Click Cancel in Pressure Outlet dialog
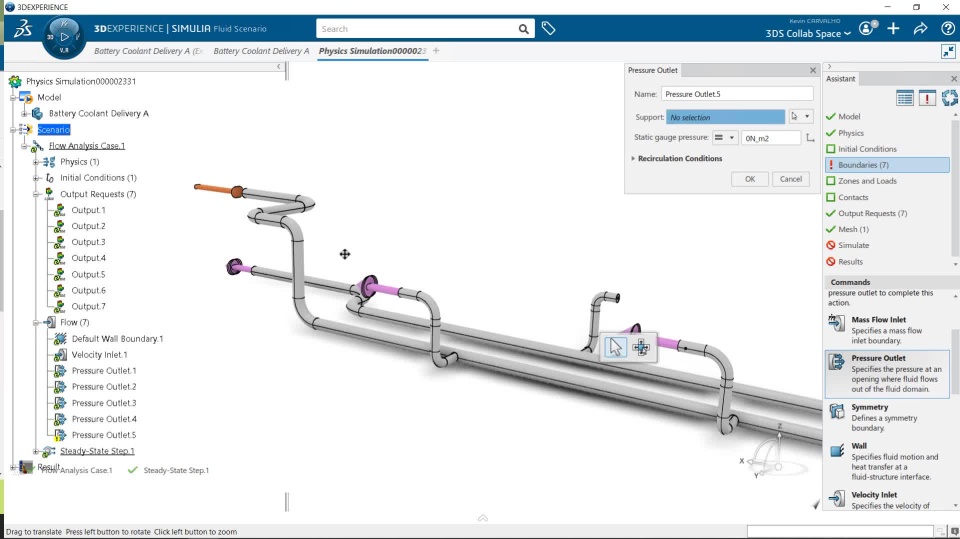The image size is (960, 539). (x=790, y=179)
